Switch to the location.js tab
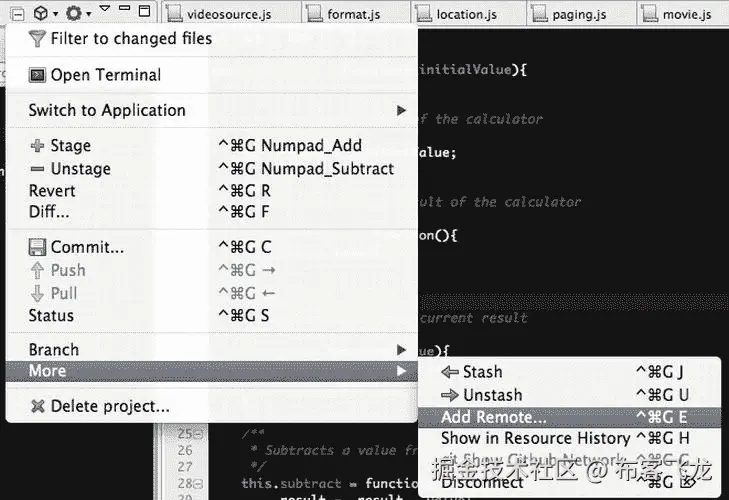This screenshot has height=500, width=729. pyautogui.click(x=469, y=14)
